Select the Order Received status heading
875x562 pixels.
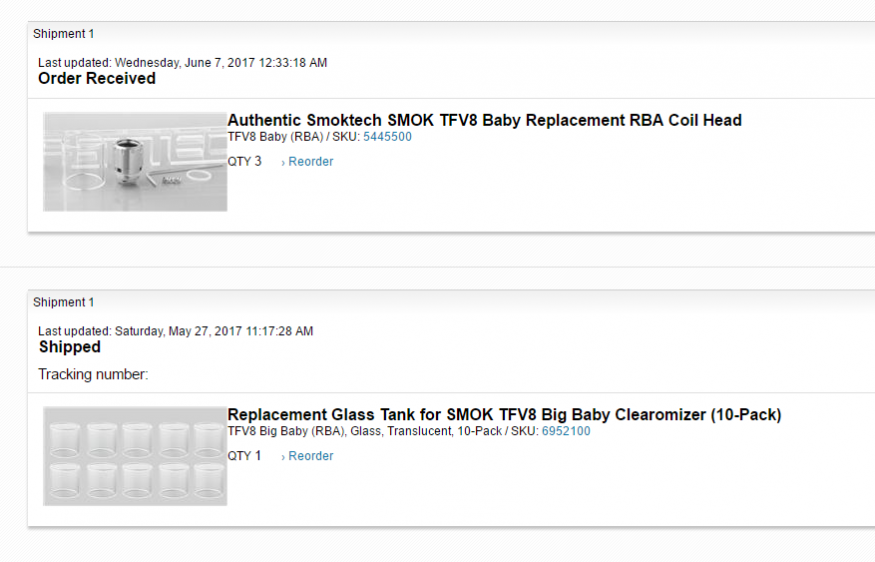point(97,78)
